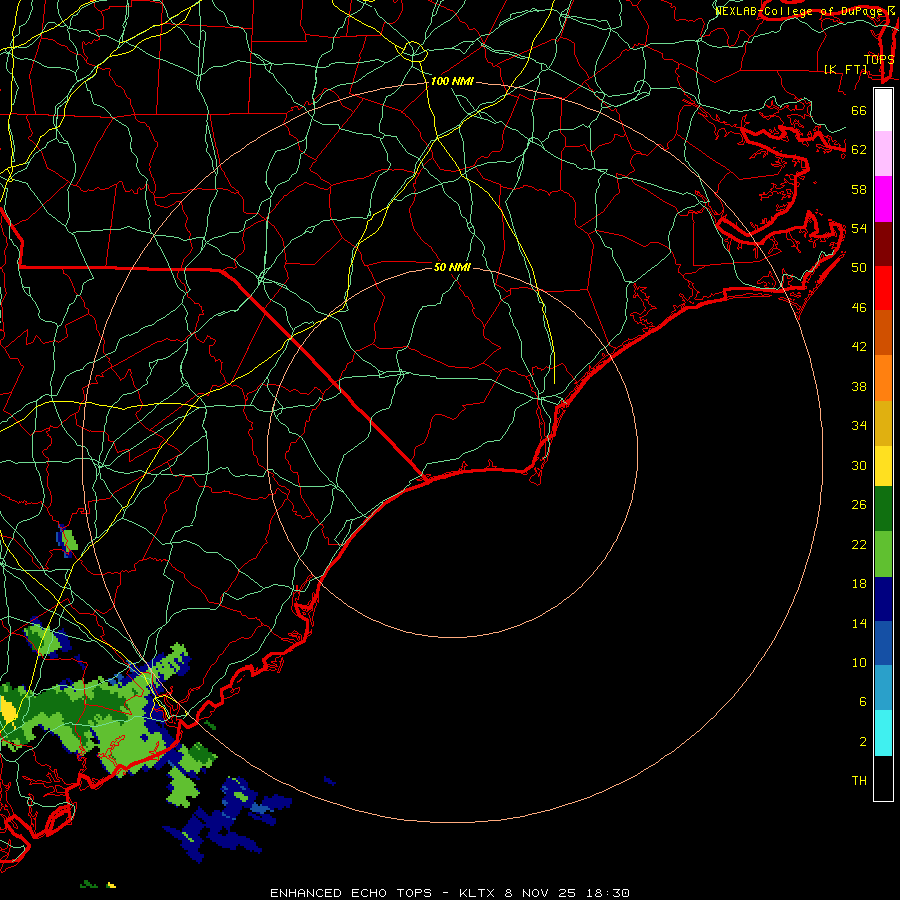Click the light pink swatch in the scale
This screenshot has height=900, width=900.
883,154
